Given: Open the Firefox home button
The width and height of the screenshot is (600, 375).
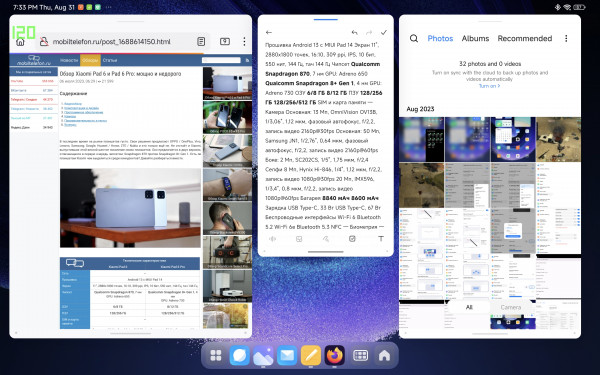Looking at the screenshot, I should [20, 42].
